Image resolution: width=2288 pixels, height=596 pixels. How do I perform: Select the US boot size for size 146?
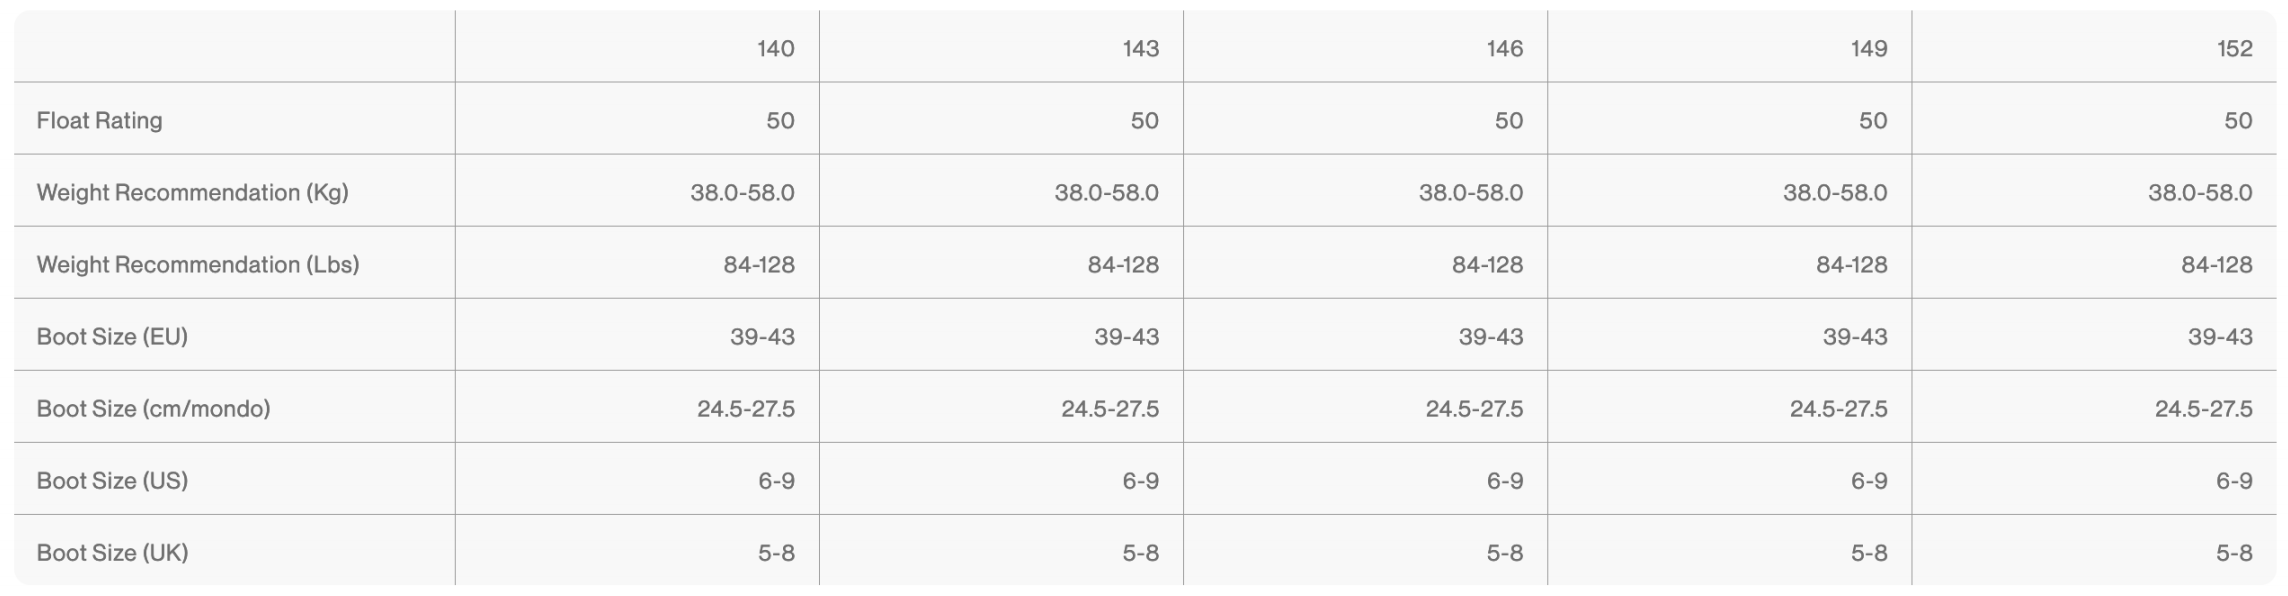pyautogui.click(x=1504, y=480)
